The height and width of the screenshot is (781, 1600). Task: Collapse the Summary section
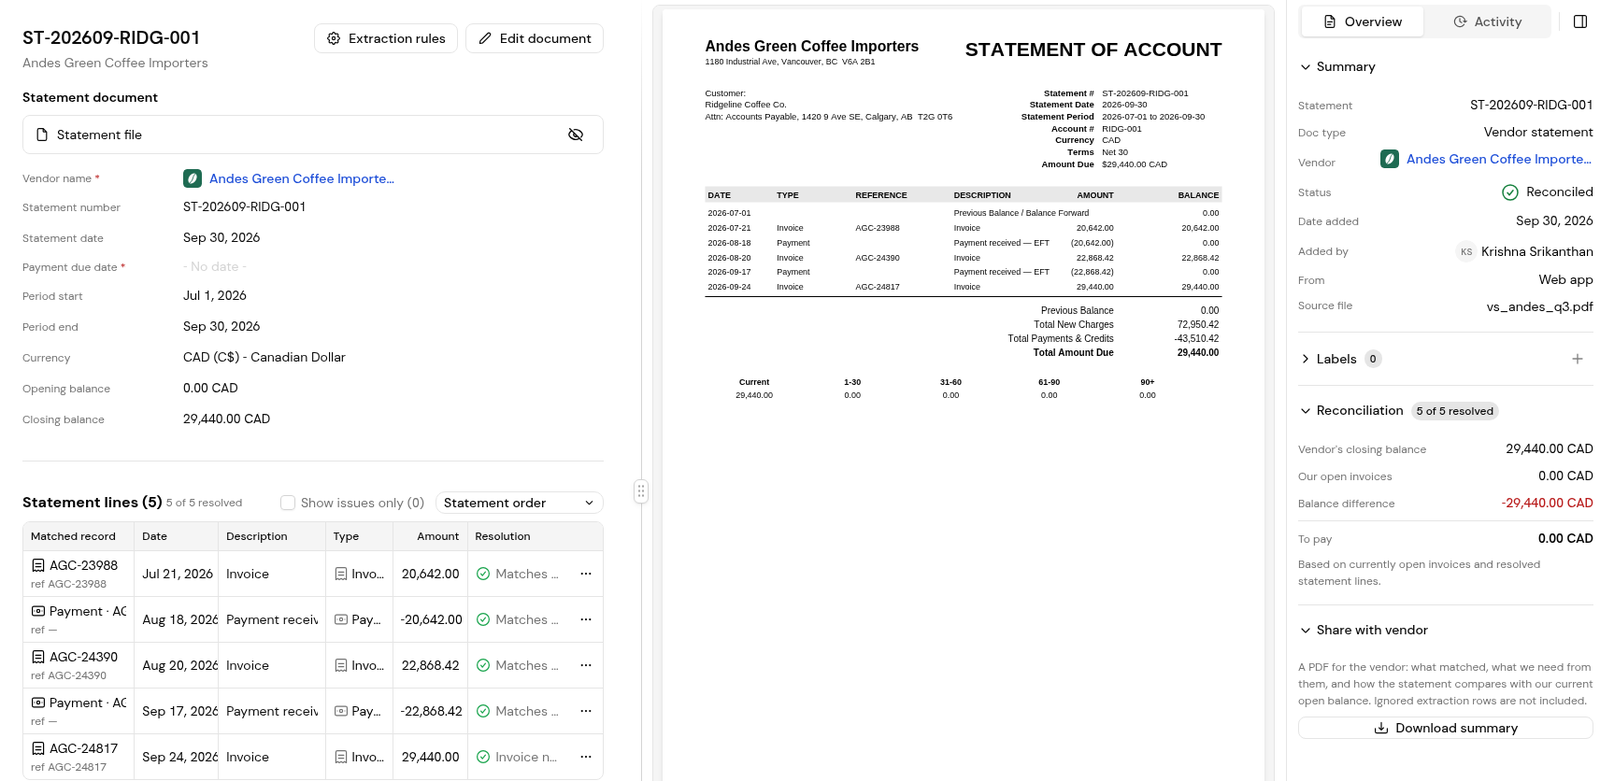(x=1305, y=67)
